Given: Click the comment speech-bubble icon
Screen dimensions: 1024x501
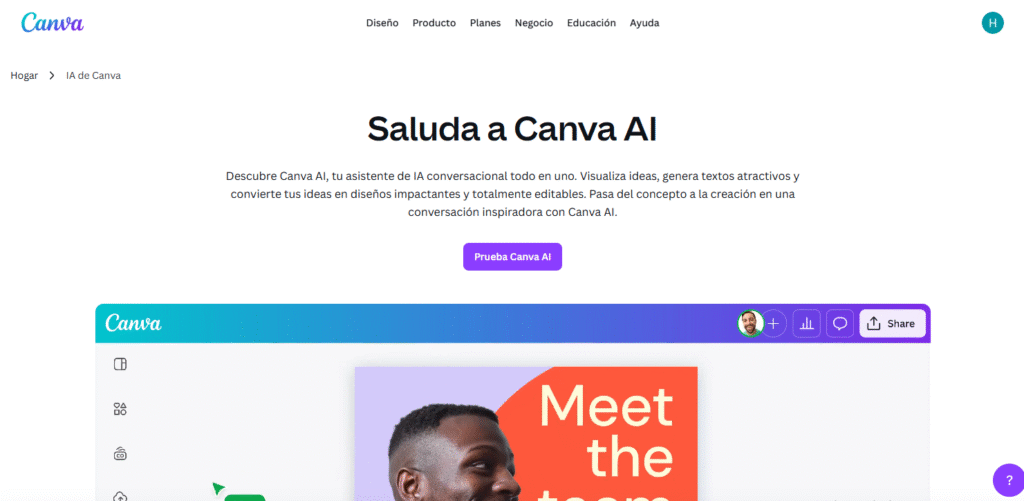Looking at the screenshot, I should [840, 323].
